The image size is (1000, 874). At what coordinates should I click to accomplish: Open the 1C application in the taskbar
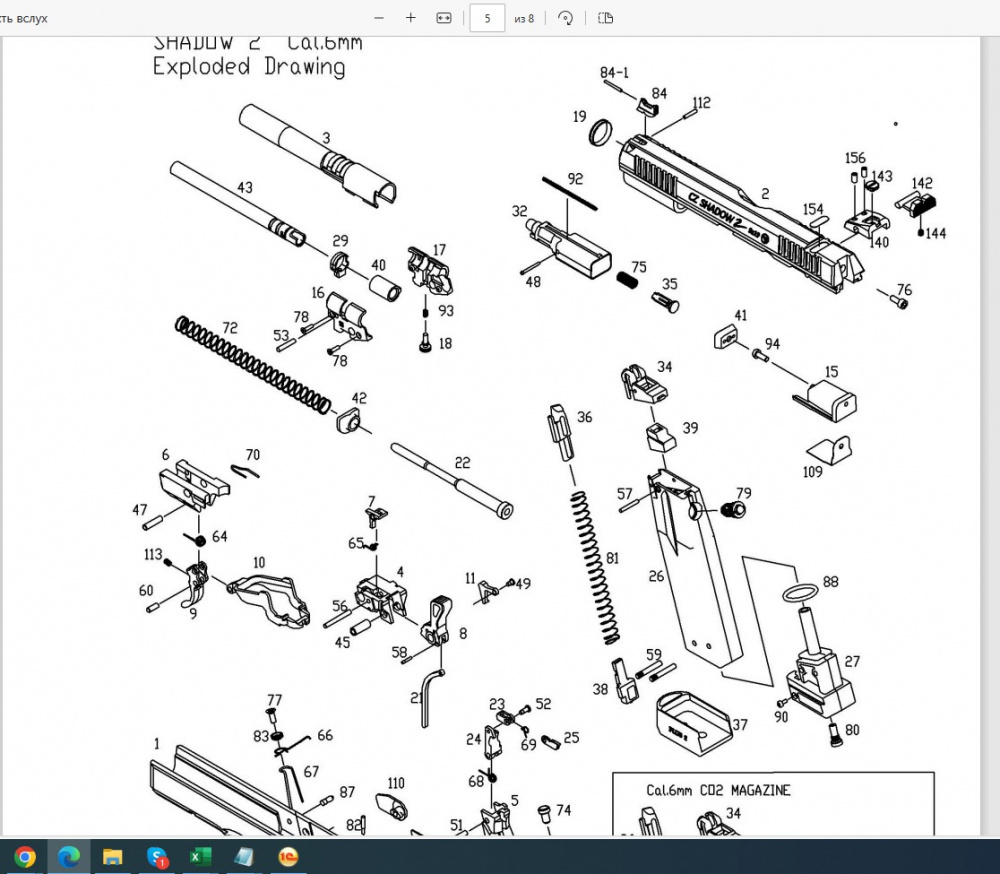point(288,856)
